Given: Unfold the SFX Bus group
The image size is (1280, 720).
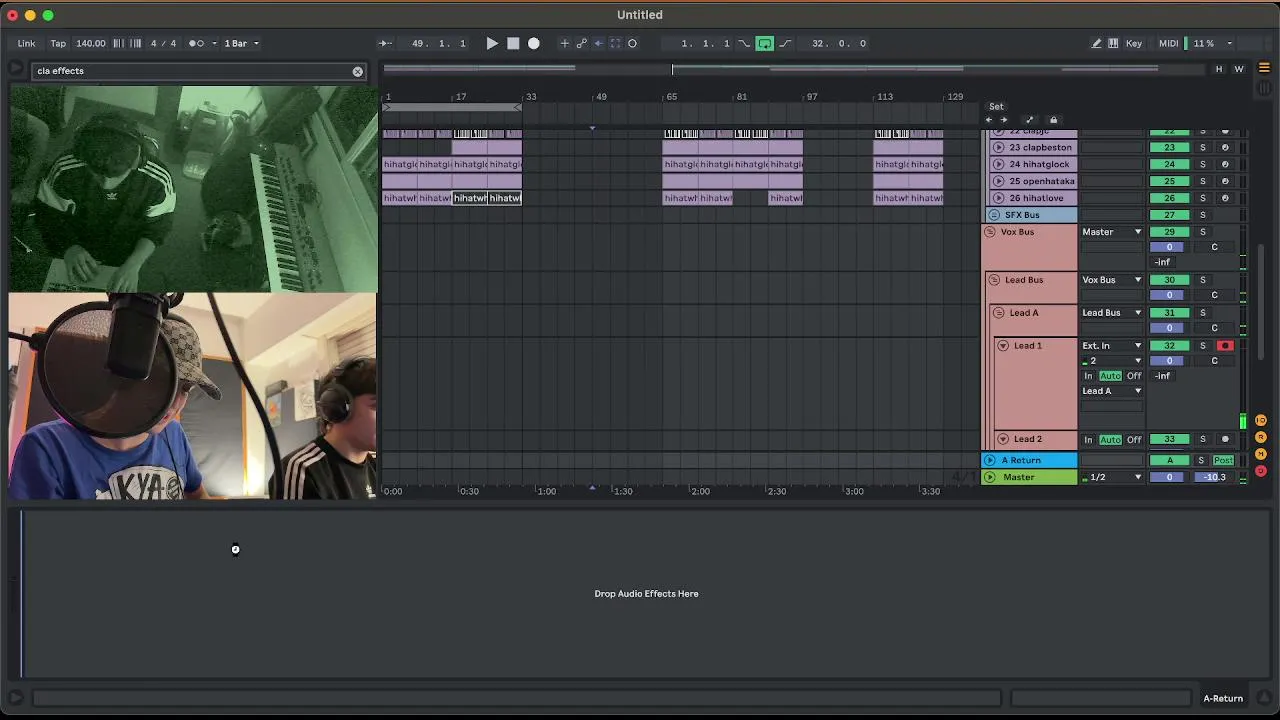Looking at the screenshot, I should pyautogui.click(x=994, y=215).
